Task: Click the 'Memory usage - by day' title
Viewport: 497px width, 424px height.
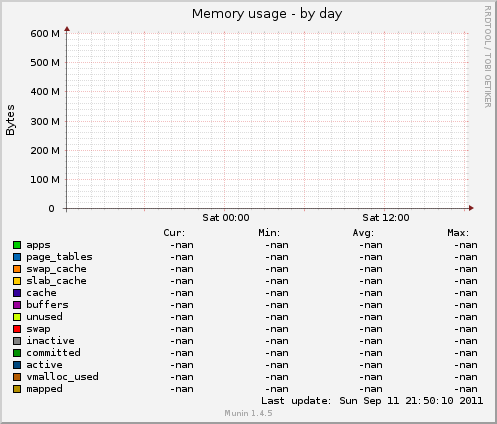Action: (x=267, y=14)
